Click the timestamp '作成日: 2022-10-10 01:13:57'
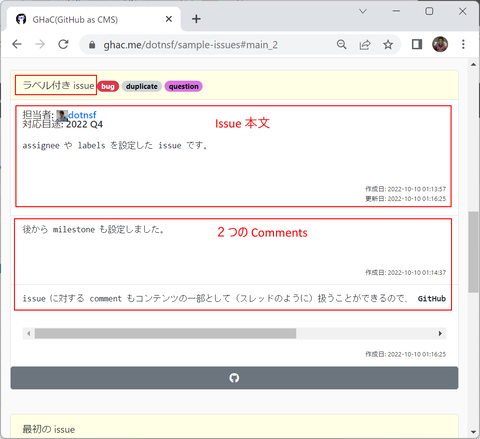Screen dimensions: 480x439 point(405,189)
